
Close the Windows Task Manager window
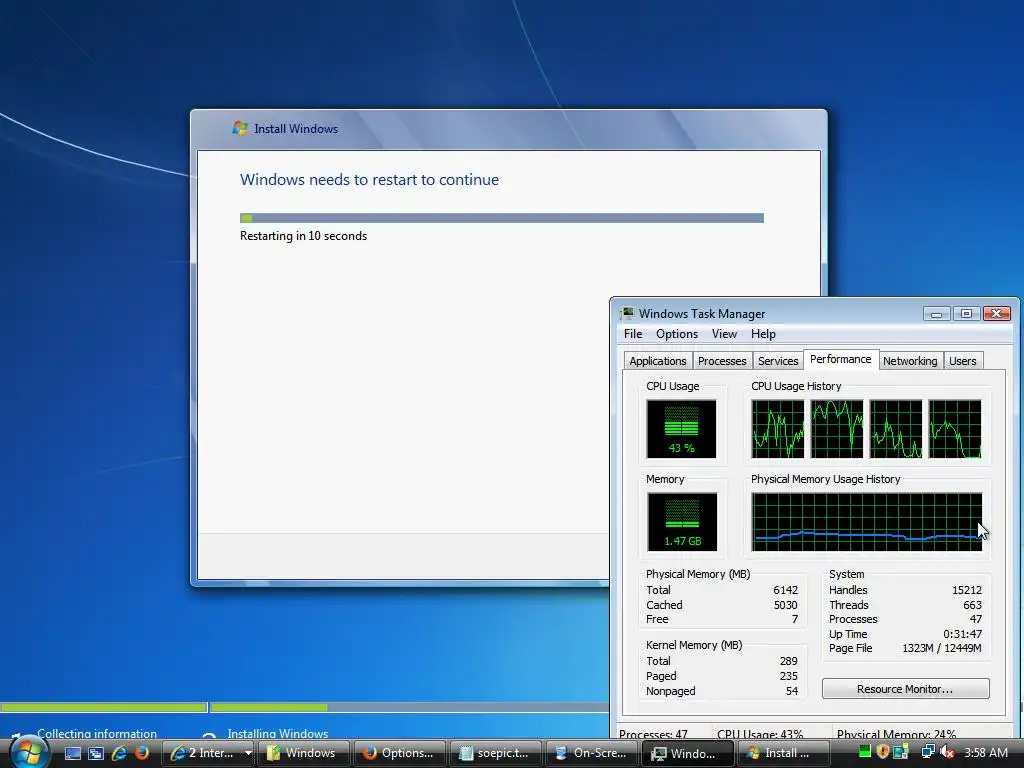tap(997, 314)
